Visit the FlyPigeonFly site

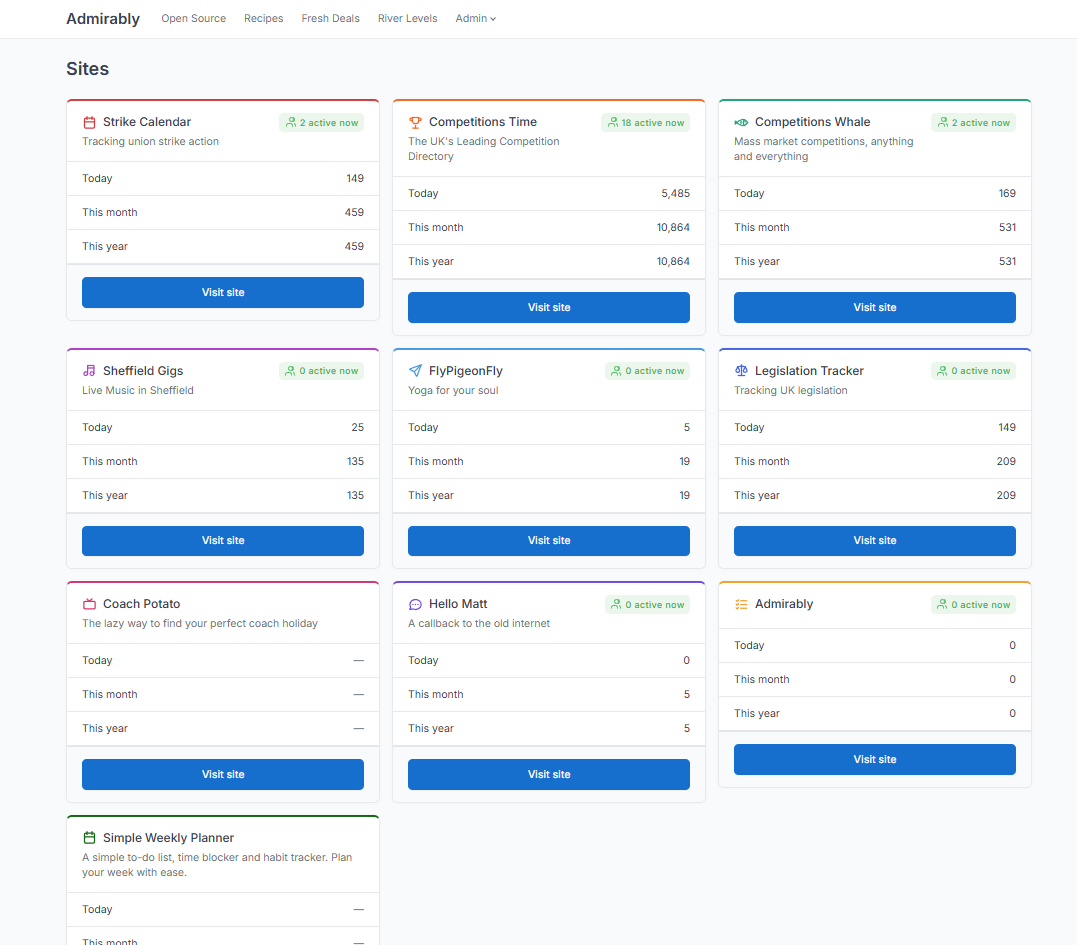pyautogui.click(x=549, y=540)
